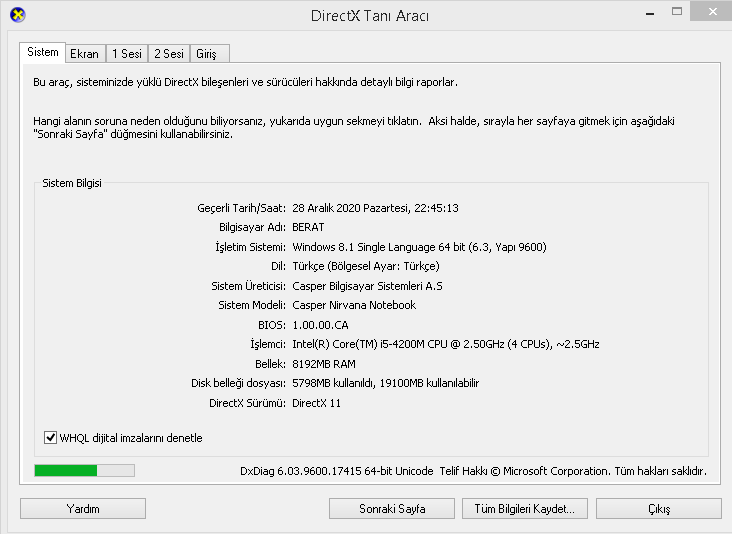Image resolution: width=732 pixels, height=534 pixels.
Task: Click the İşlemci label
Action: 268,344
